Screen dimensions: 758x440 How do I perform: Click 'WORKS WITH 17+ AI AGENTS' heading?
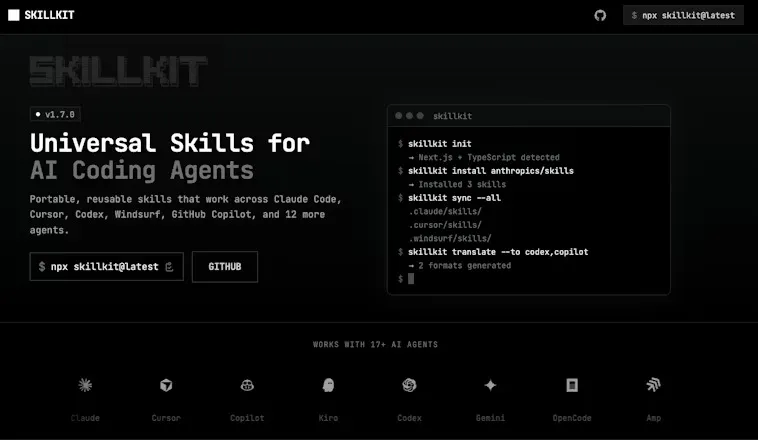pos(375,344)
